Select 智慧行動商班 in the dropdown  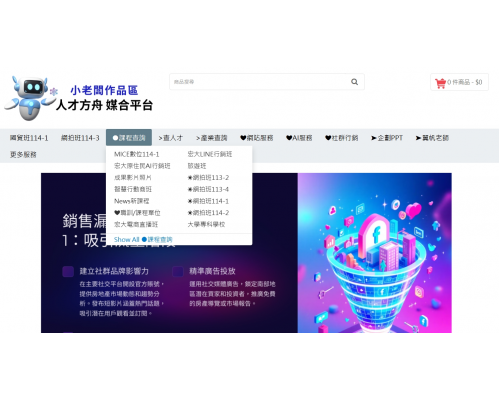pyautogui.click(x=133, y=189)
